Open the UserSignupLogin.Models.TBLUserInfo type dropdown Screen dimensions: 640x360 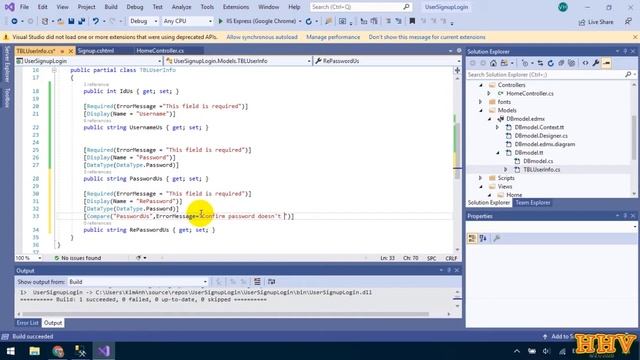(x=238, y=61)
